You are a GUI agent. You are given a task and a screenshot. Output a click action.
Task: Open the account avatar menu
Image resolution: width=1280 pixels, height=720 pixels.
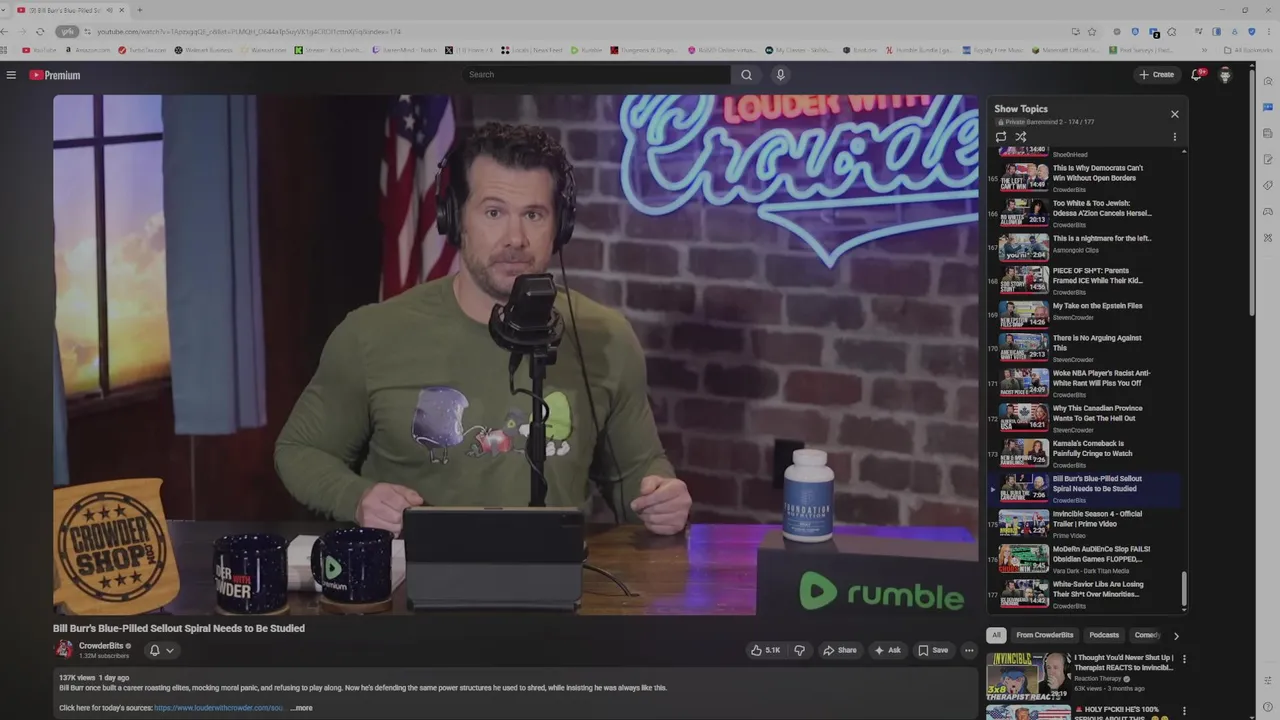coord(1225,75)
